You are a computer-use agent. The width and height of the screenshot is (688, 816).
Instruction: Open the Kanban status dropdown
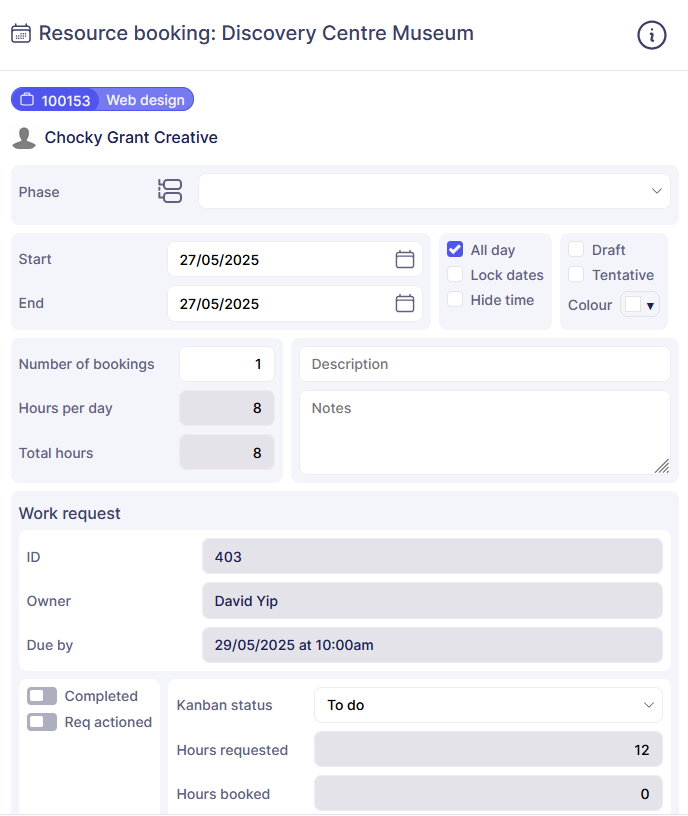click(x=488, y=705)
